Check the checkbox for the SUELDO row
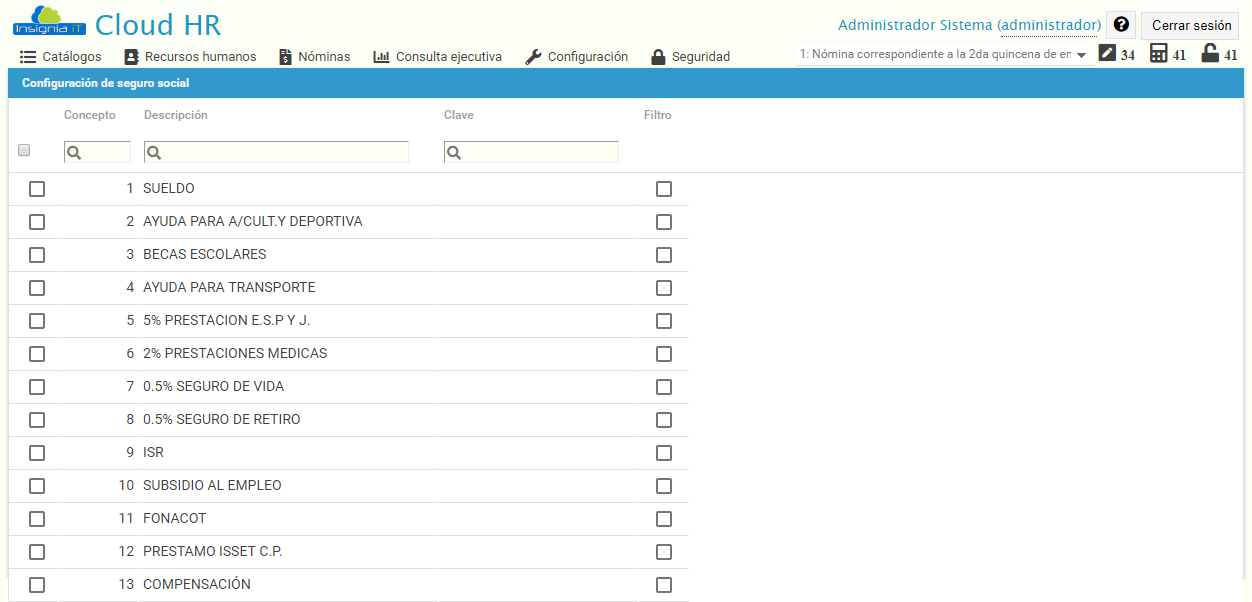 pyautogui.click(x=37, y=188)
